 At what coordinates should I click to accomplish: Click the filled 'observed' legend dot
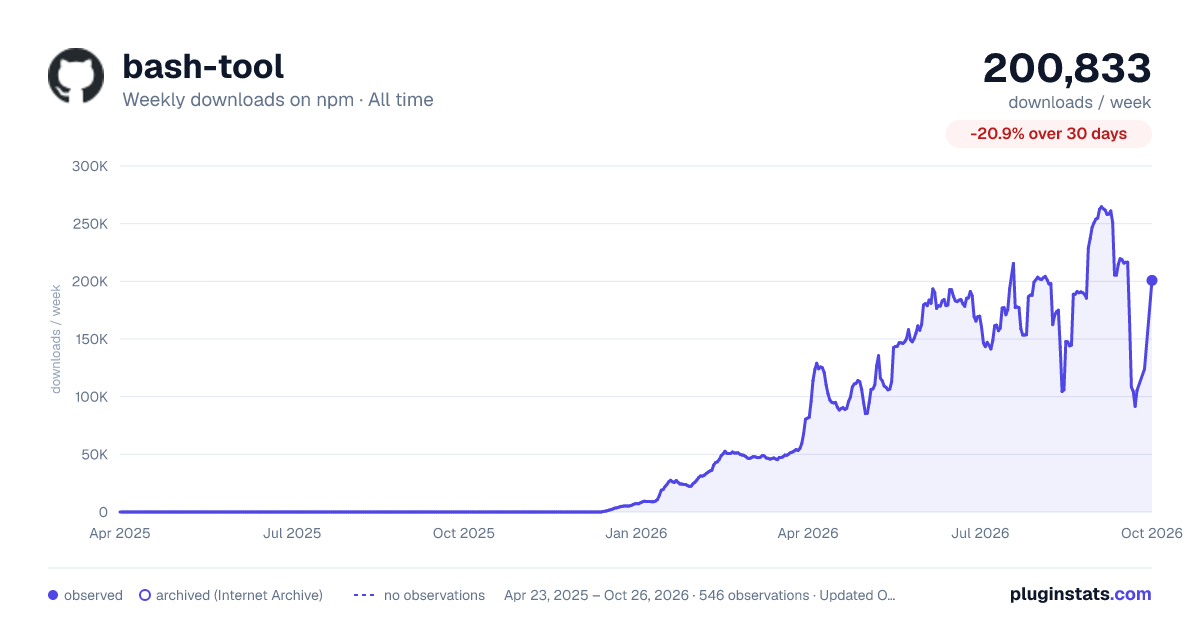(x=53, y=595)
